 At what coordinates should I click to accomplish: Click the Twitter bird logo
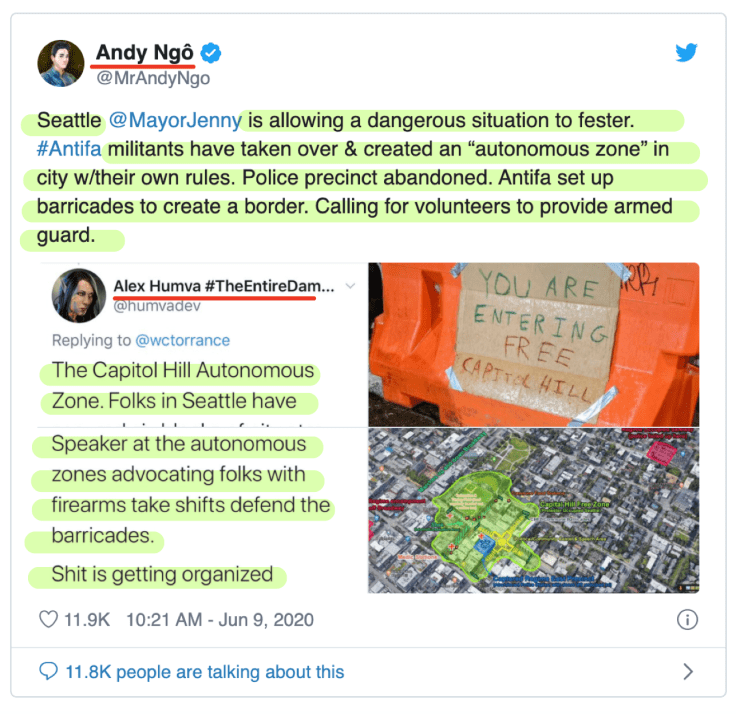686,53
